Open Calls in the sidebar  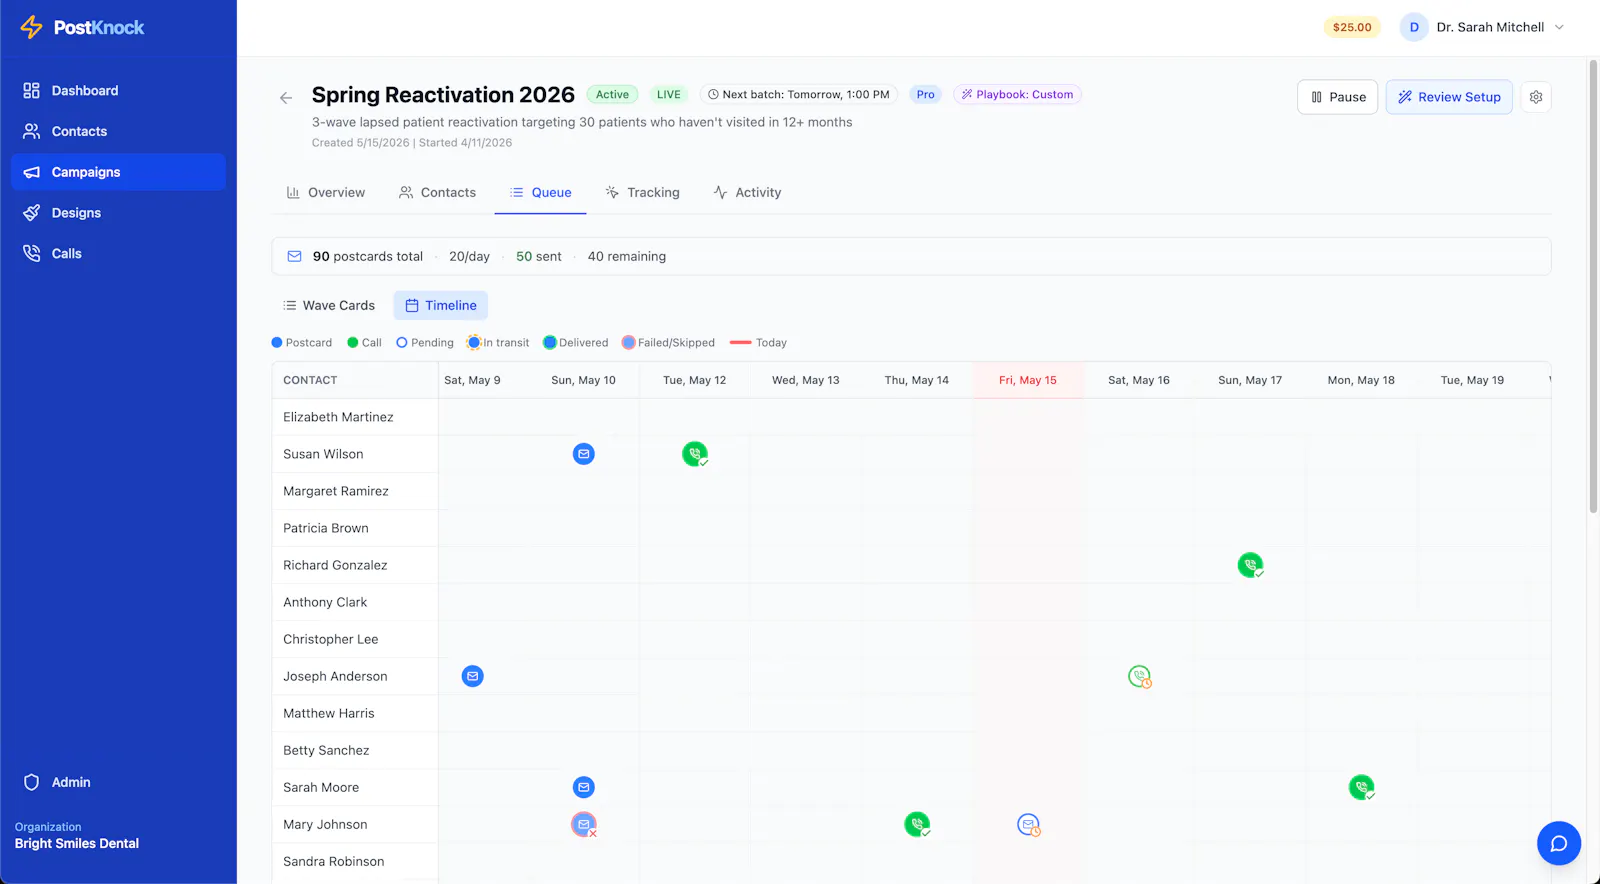[118, 254]
